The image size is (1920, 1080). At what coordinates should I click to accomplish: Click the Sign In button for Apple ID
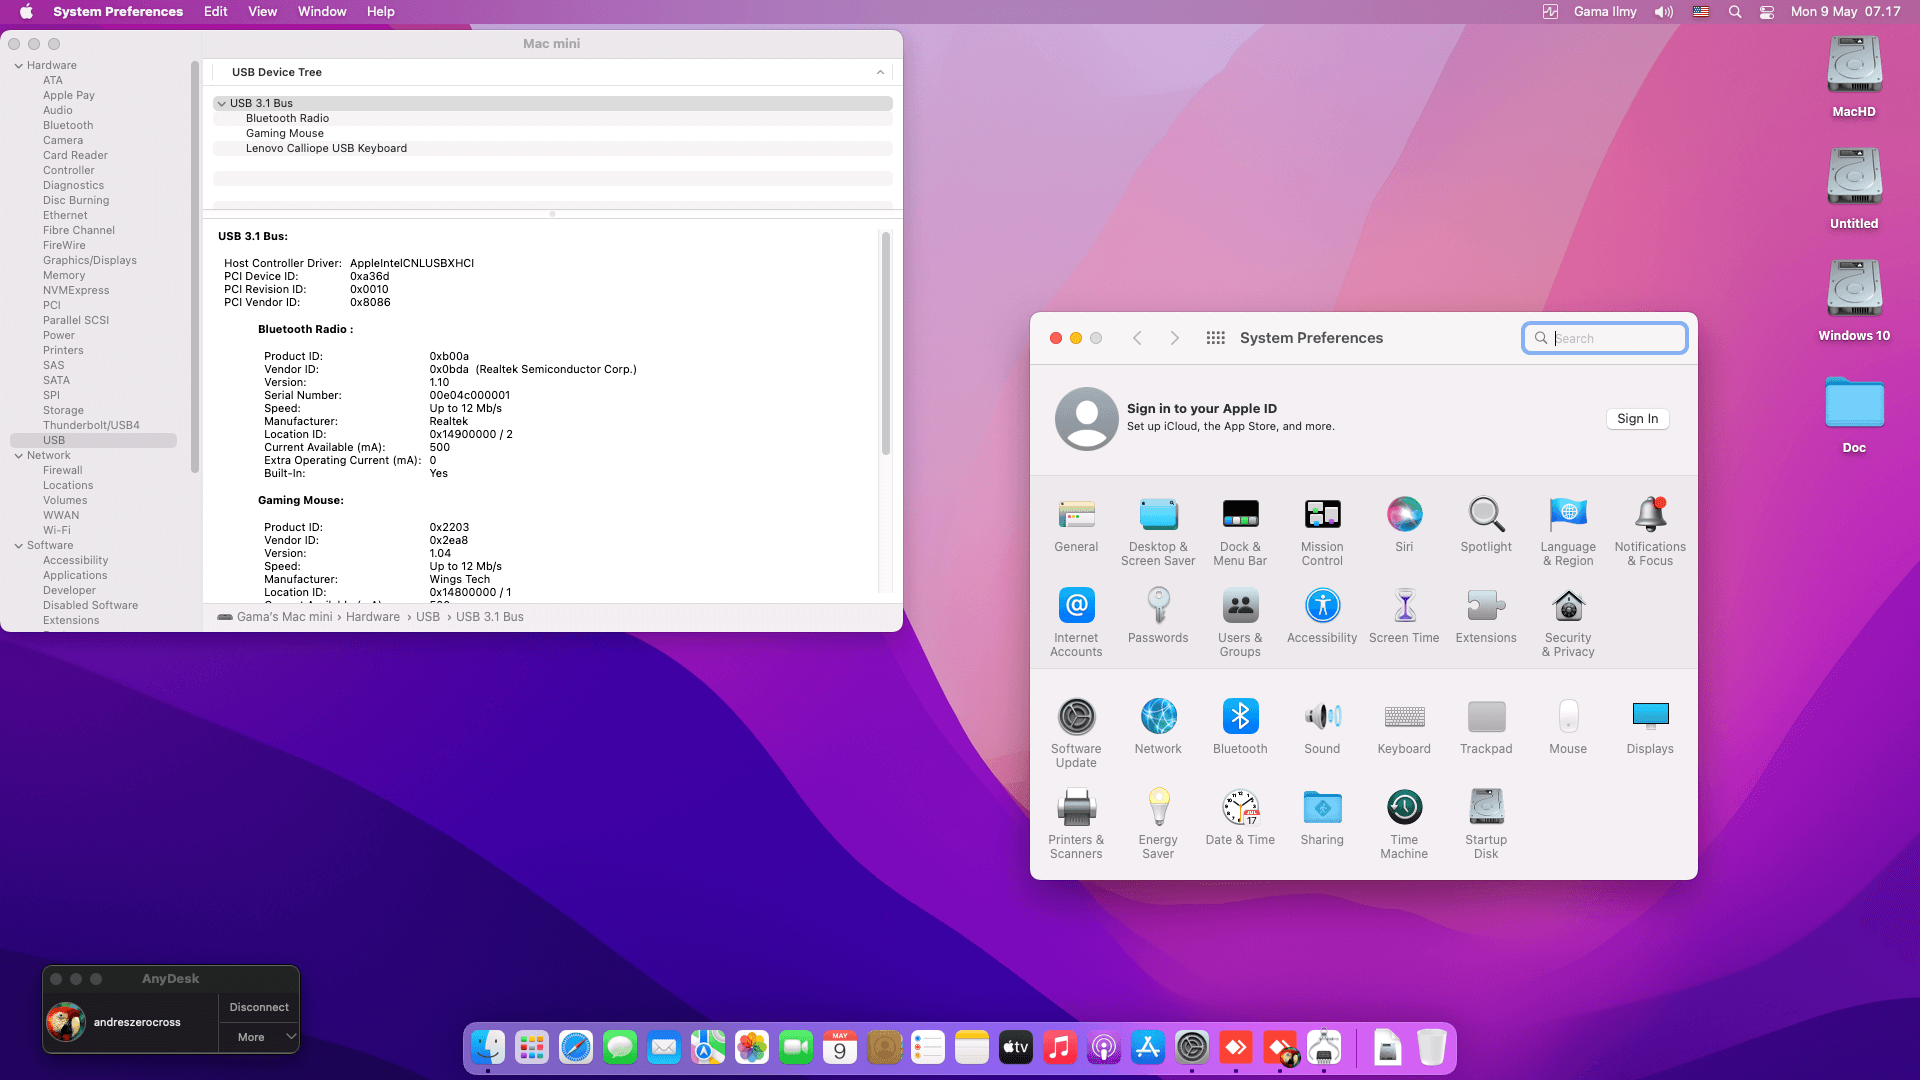click(1637, 419)
